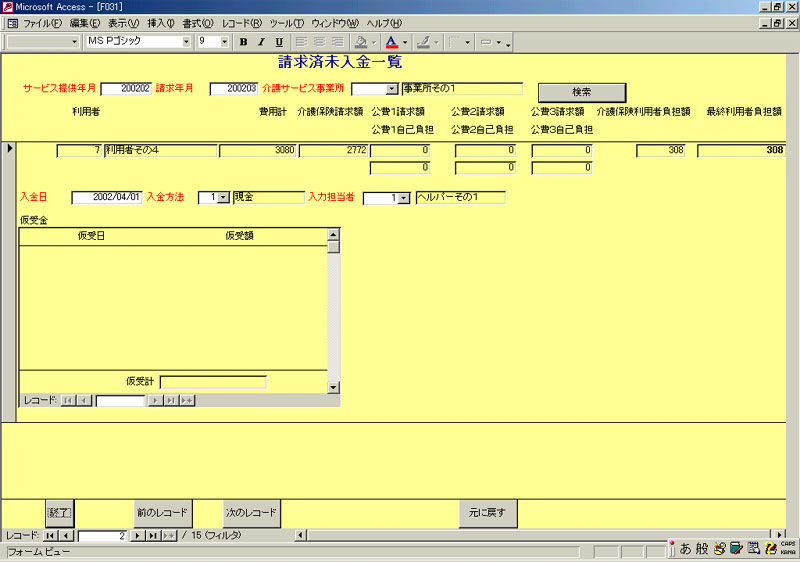Open the object selector dropdown
The height and width of the screenshot is (562, 800).
click(74, 42)
